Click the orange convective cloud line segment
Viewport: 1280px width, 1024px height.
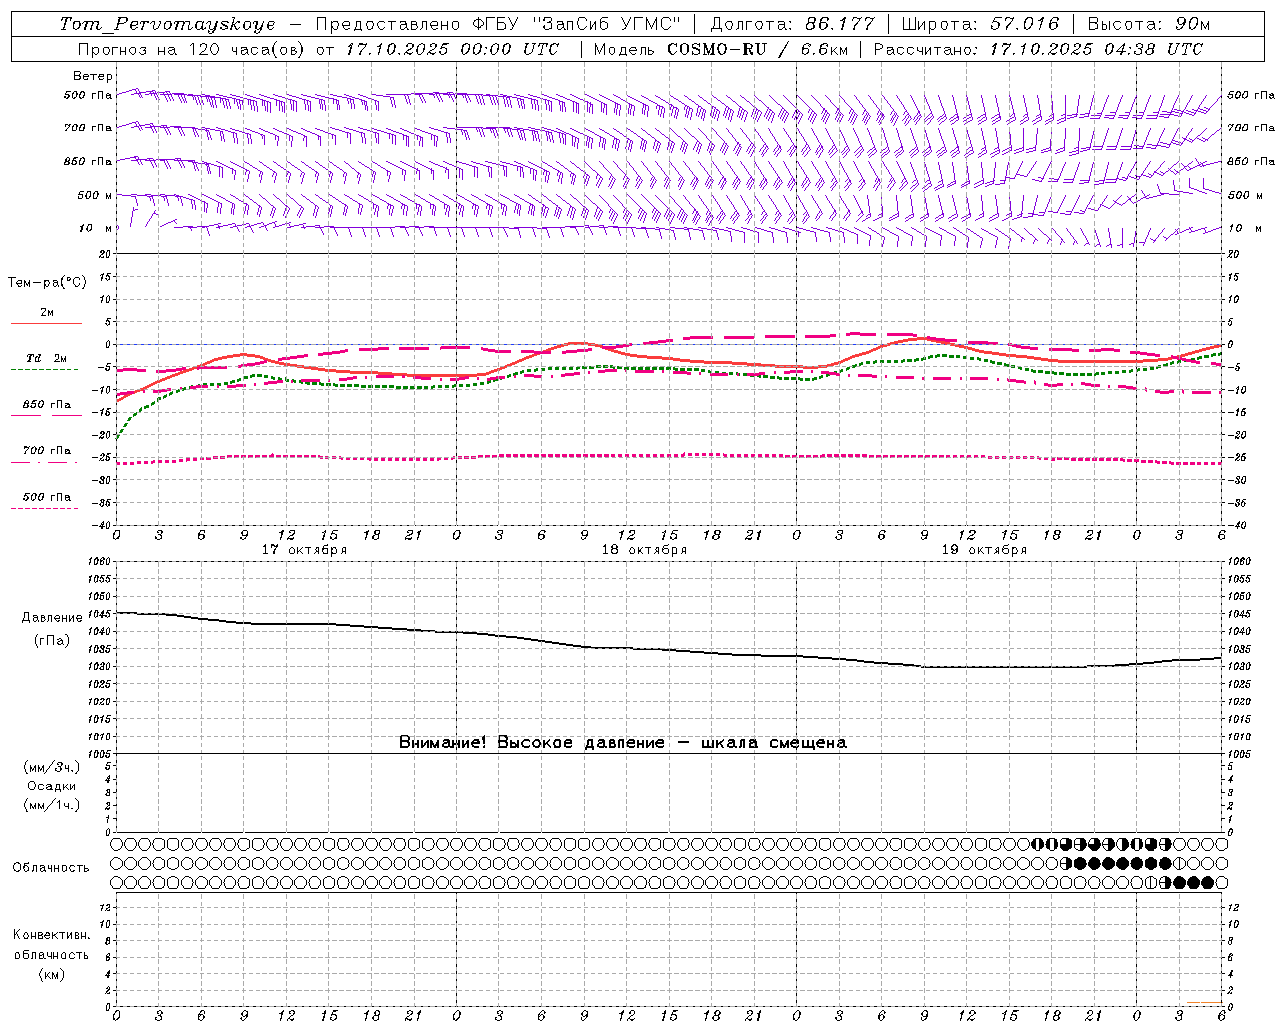tap(1204, 1002)
